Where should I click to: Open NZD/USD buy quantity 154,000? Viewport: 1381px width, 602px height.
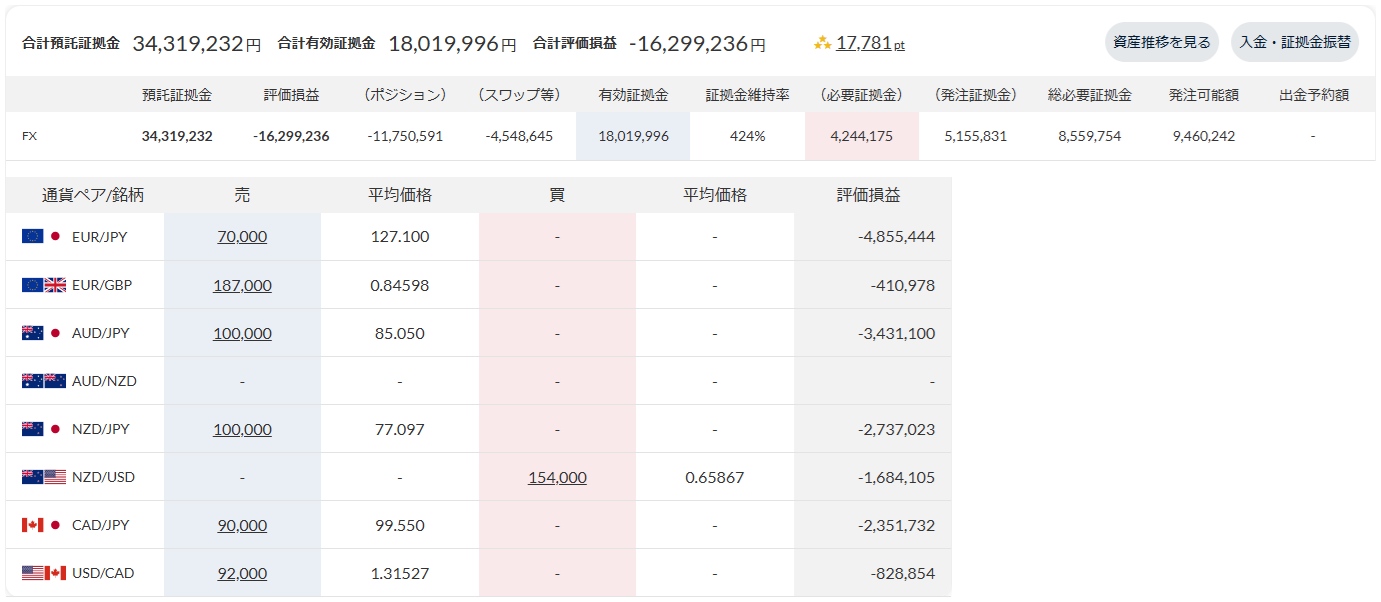557,477
